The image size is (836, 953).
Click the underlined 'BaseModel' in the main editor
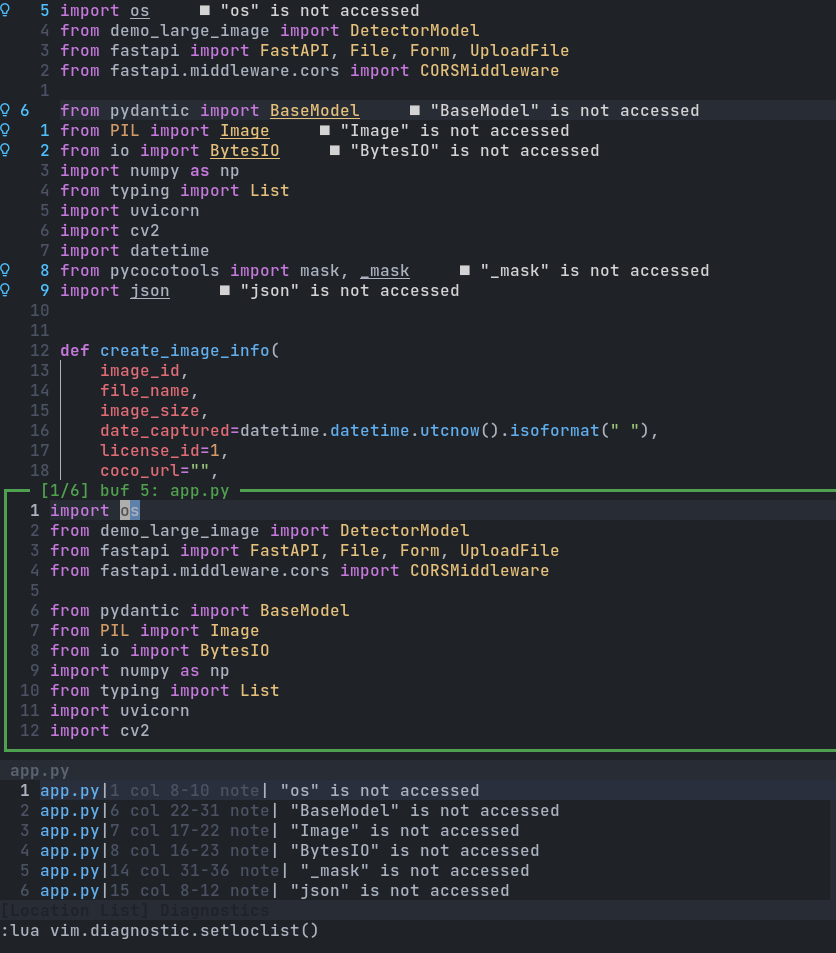click(314, 111)
